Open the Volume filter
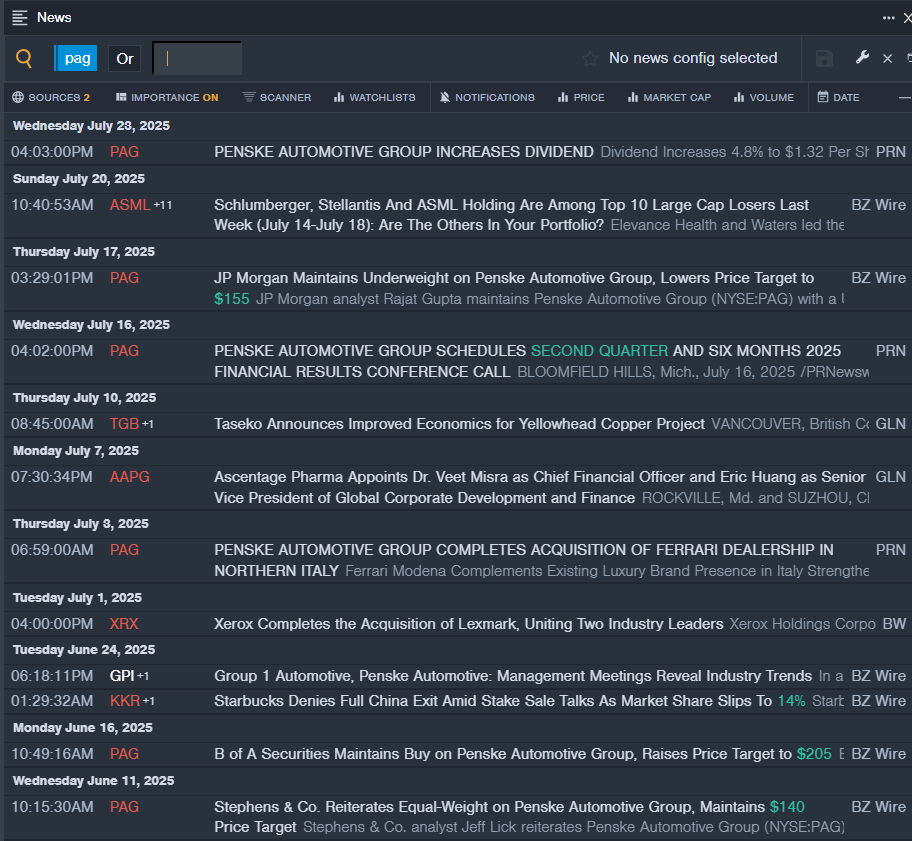Image resolution: width=912 pixels, height=841 pixels. click(x=764, y=97)
